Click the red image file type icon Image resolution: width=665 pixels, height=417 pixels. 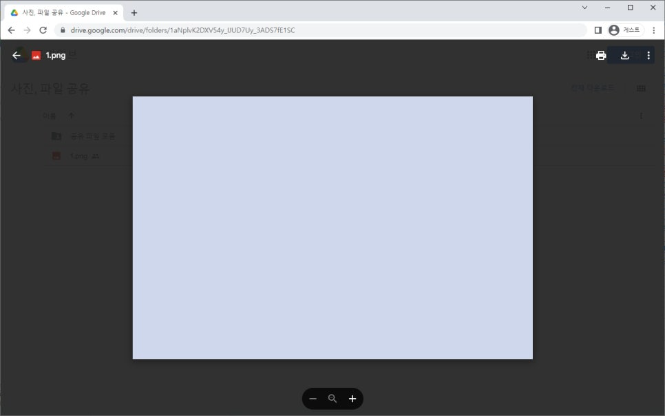pos(36,55)
